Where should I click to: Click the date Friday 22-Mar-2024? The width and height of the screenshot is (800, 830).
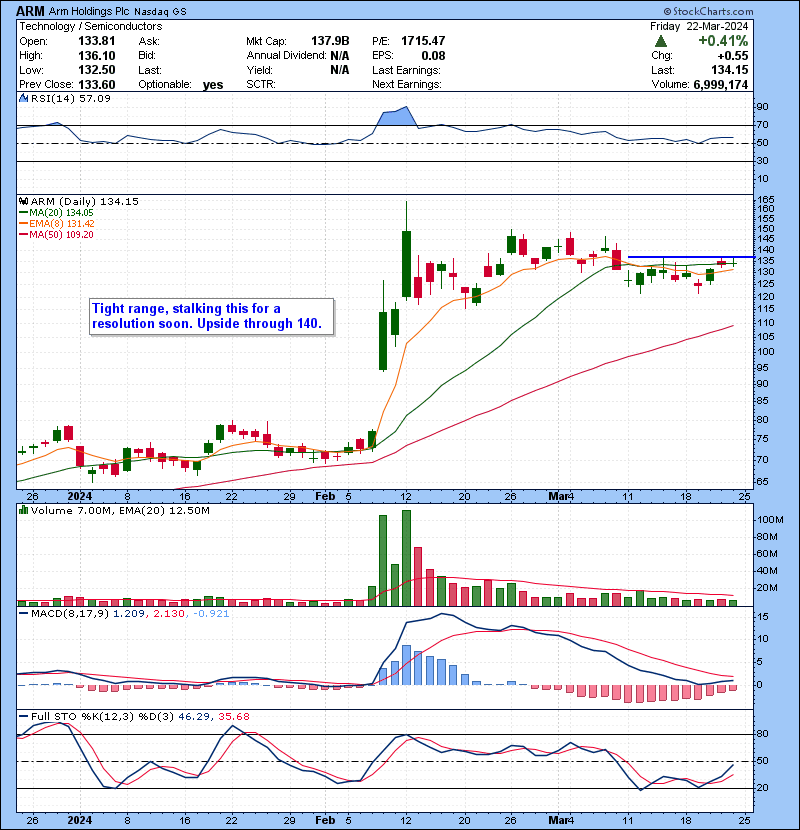(x=699, y=26)
